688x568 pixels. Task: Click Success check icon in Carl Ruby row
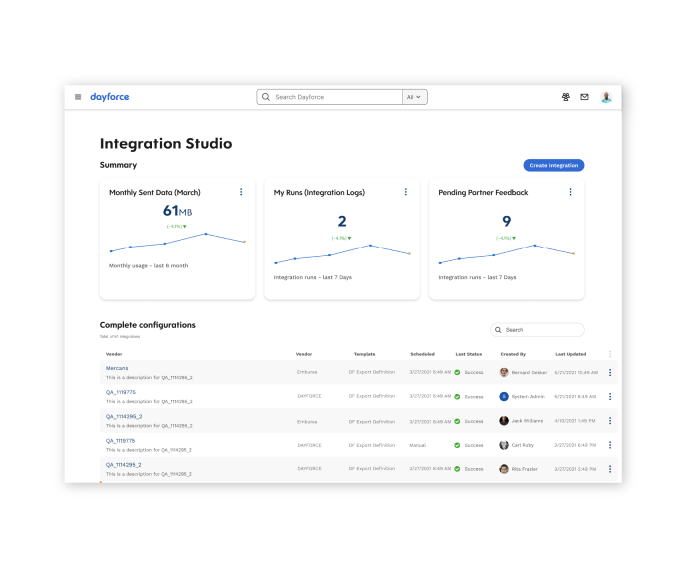click(457, 445)
